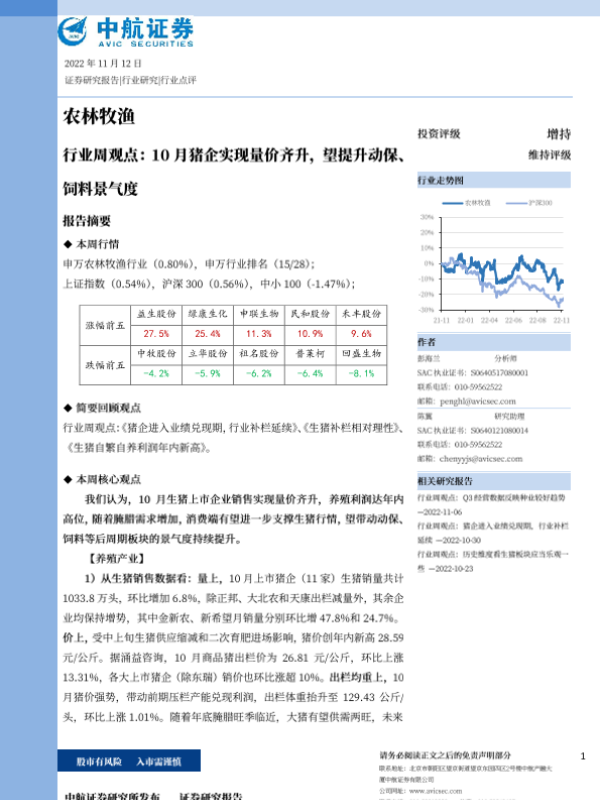
Task: Select the 行业走势图 section header
Action: pyautogui.click(x=440, y=182)
